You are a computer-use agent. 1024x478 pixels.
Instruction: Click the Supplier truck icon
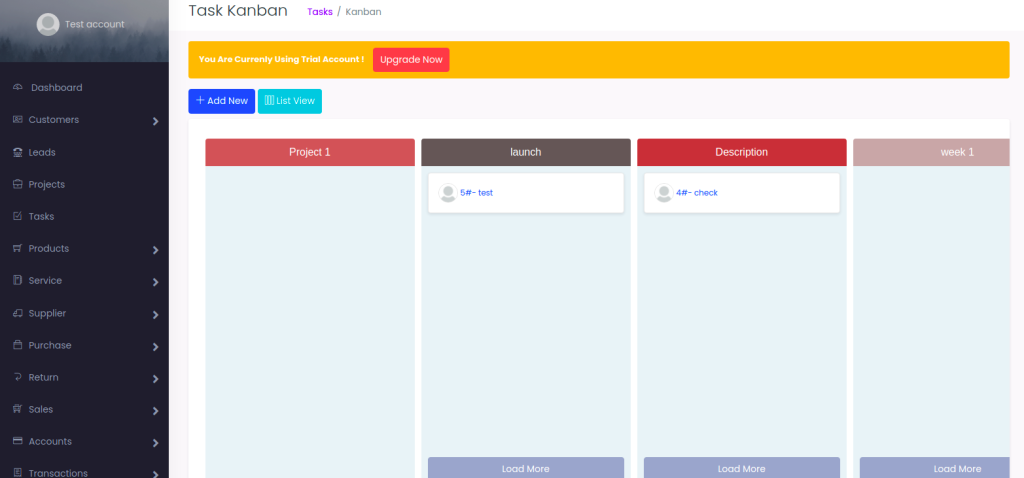[17, 313]
